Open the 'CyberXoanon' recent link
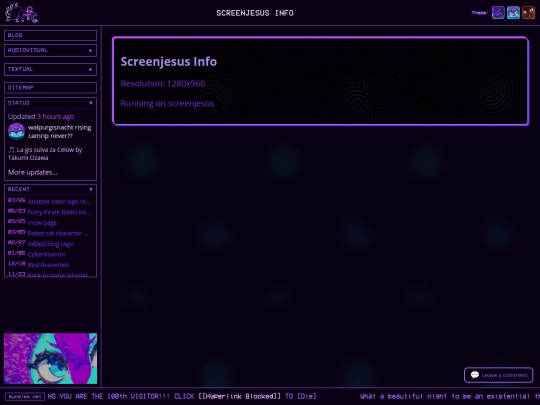The image size is (540, 405). coord(46,255)
